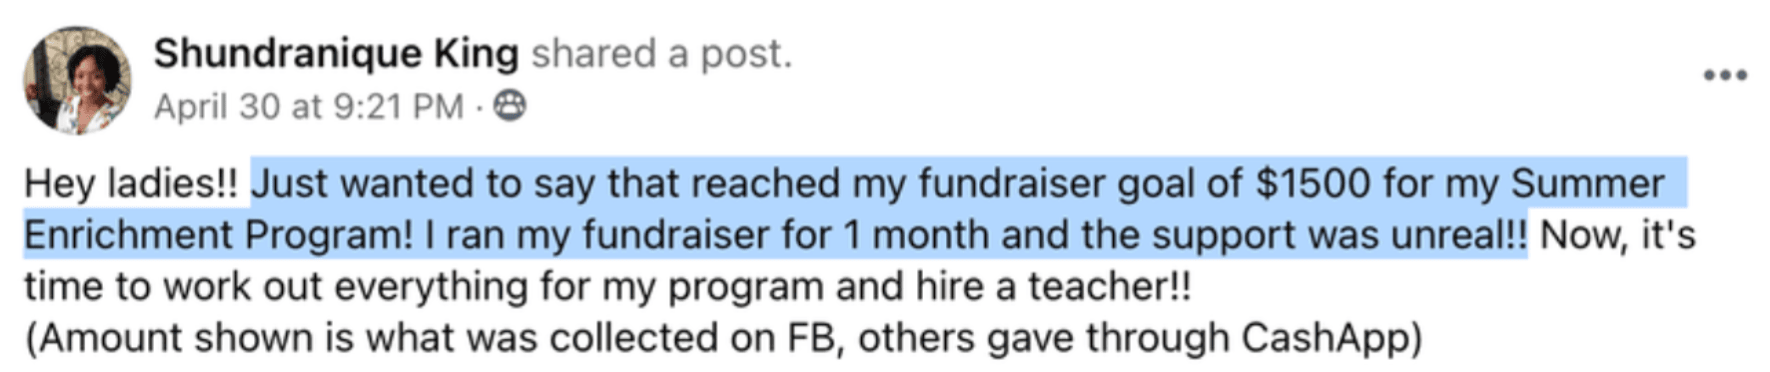The image size is (1770, 372).
Task: Click the word 'Summer' in highlighted text
Action: pyautogui.click(x=1587, y=184)
